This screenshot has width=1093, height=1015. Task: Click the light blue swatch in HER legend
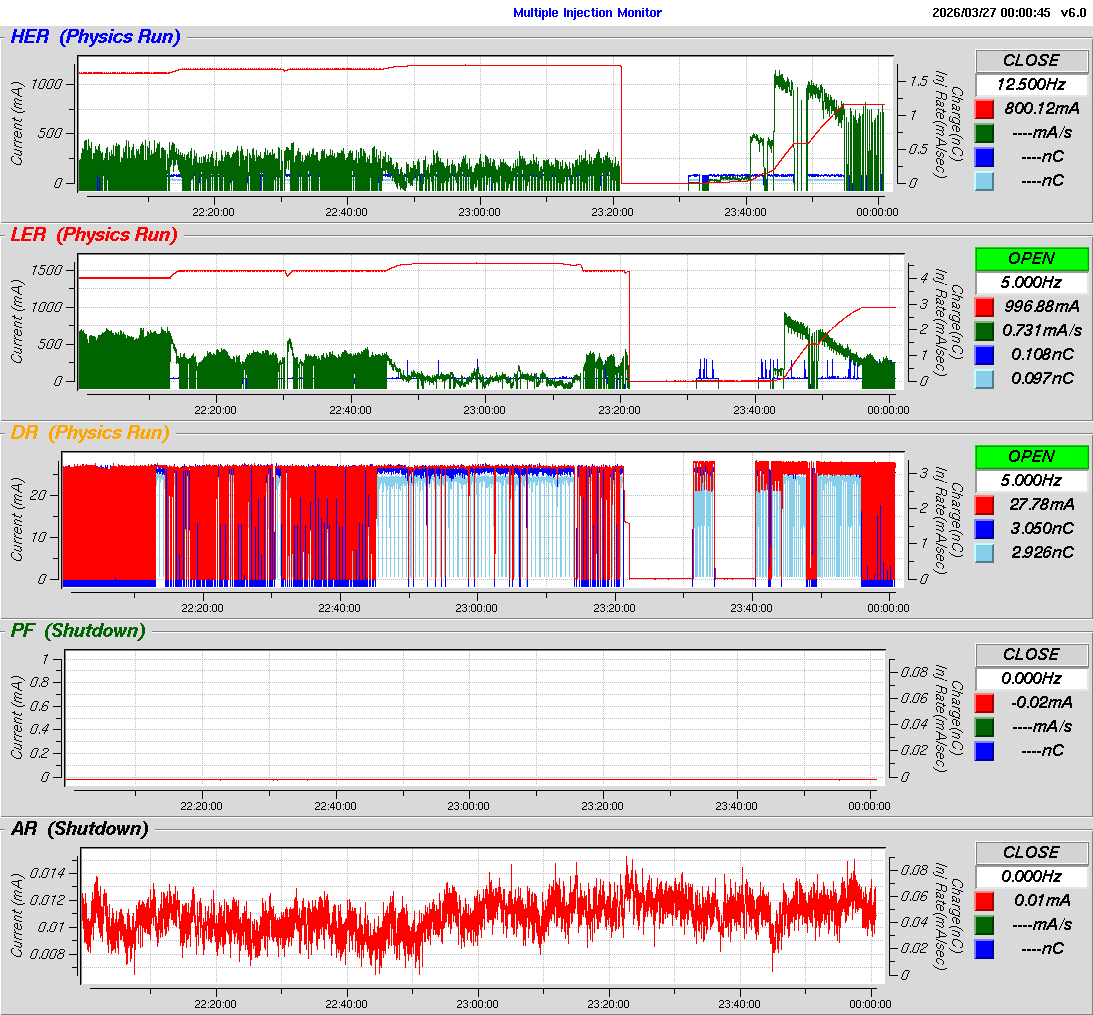pos(984,180)
